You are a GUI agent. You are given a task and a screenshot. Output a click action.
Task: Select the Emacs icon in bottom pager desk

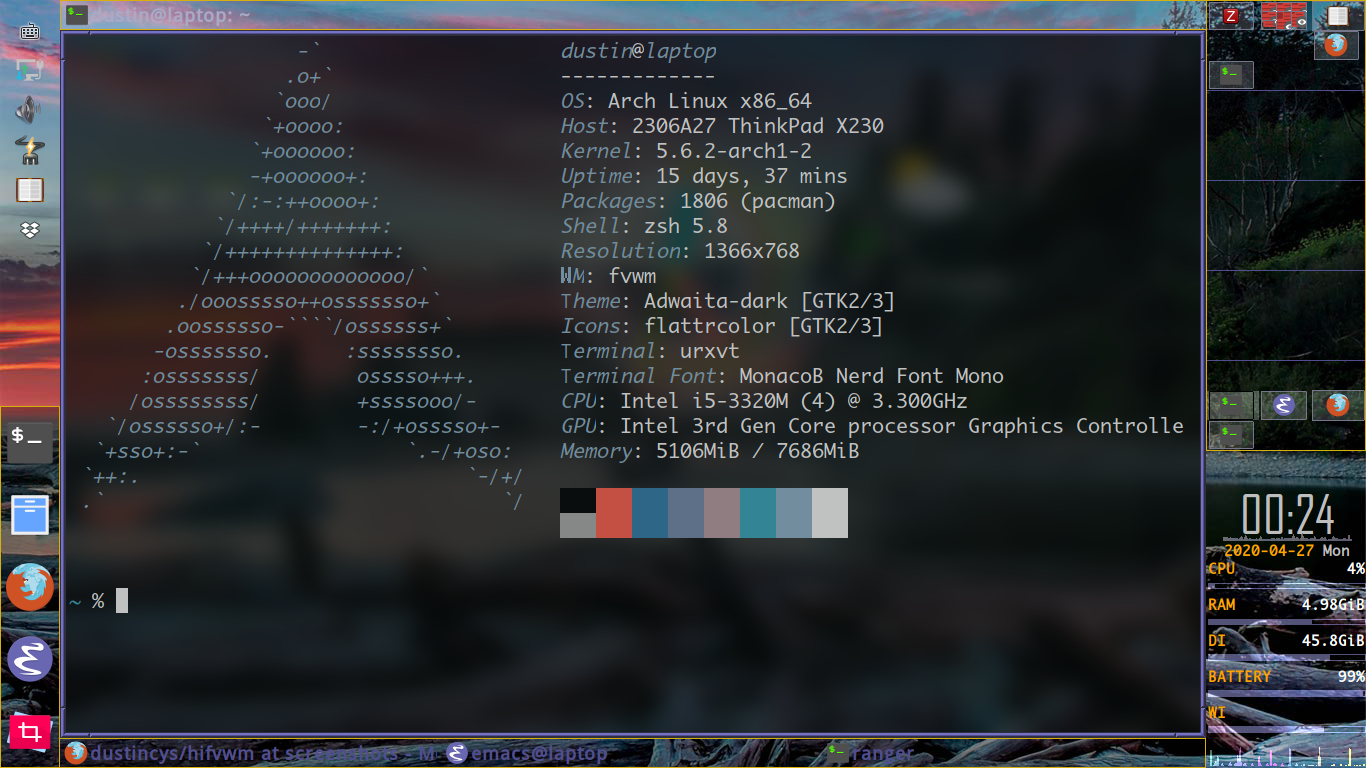(1284, 405)
